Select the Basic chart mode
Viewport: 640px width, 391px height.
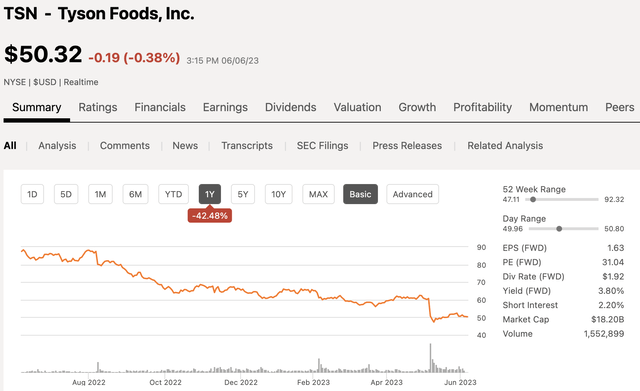click(360, 194)
